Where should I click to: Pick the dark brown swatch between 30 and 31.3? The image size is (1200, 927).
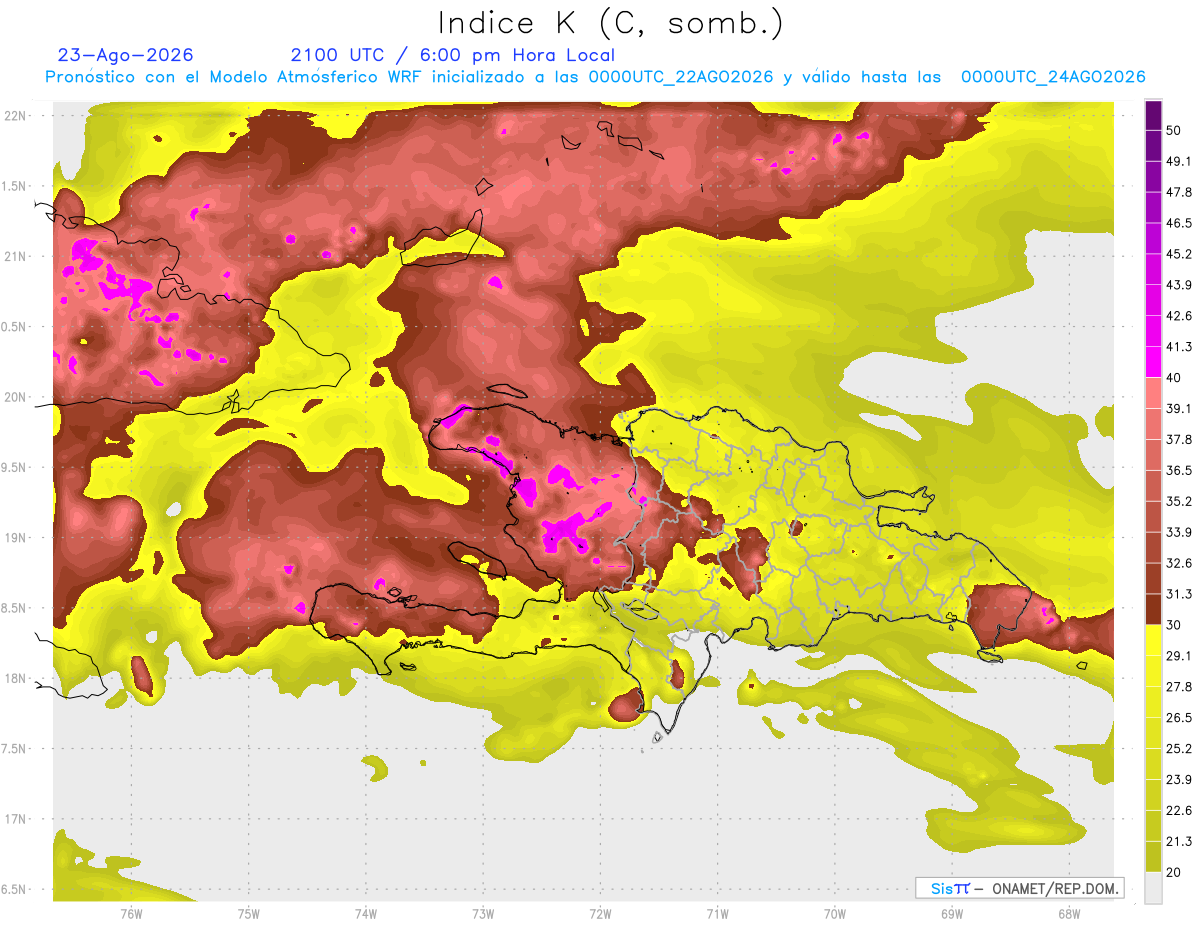tap(1153, 610)
